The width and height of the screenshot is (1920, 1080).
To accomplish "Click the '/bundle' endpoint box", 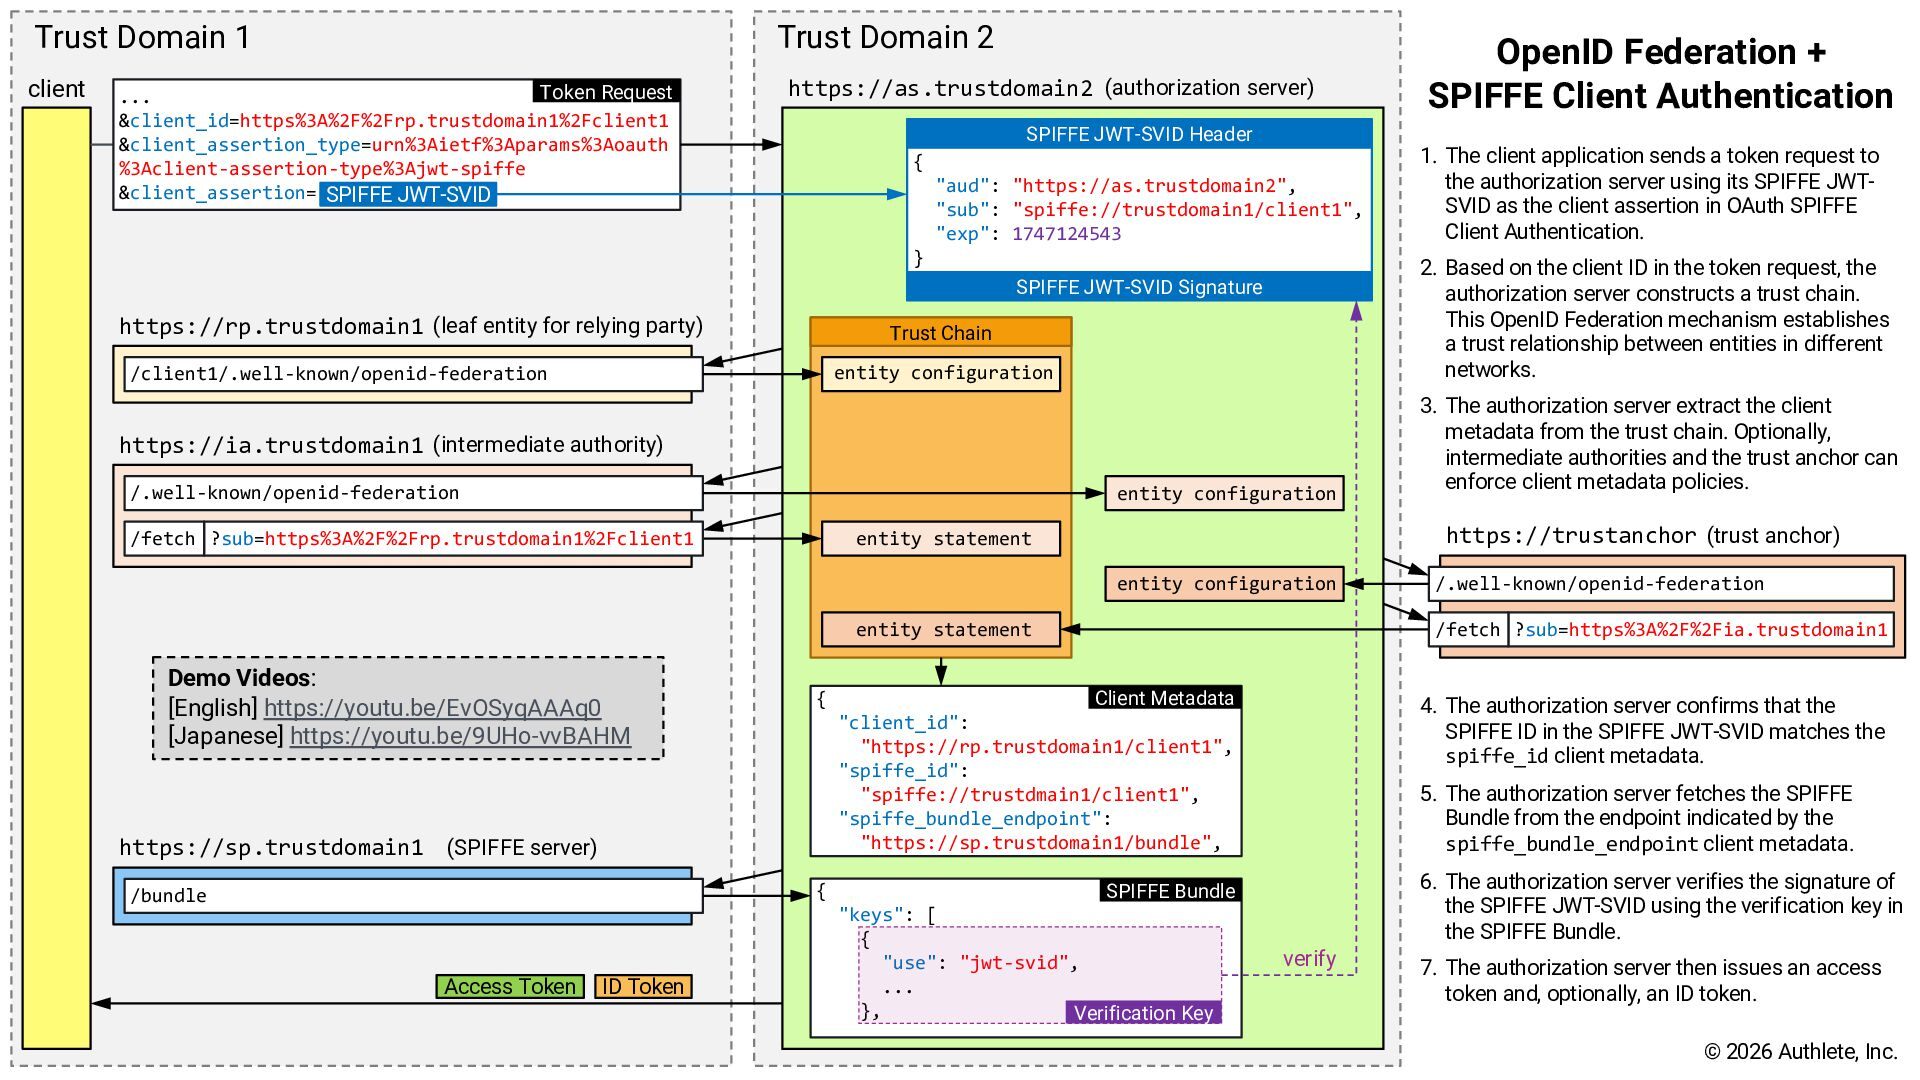I will (x=413, y=895).
